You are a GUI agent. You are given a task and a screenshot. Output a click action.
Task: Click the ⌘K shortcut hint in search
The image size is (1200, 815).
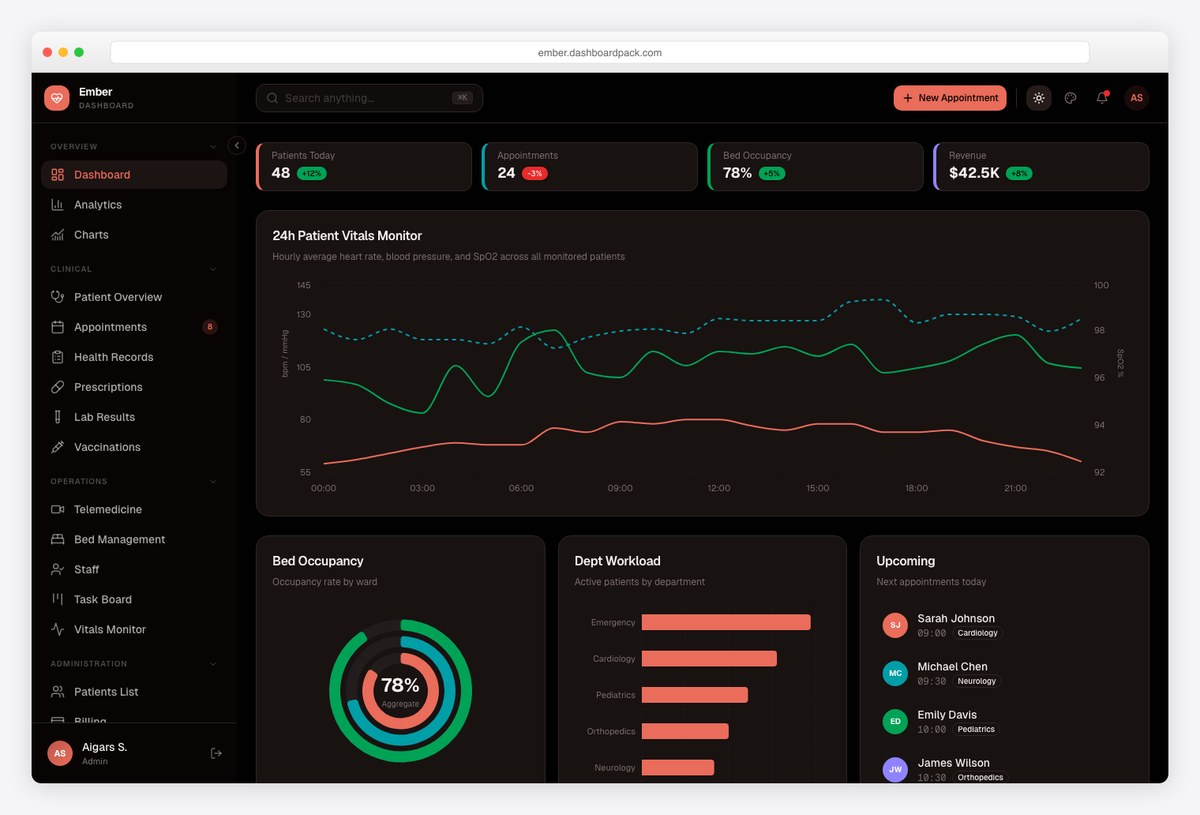pyautogui.click(x=462, y=98)
